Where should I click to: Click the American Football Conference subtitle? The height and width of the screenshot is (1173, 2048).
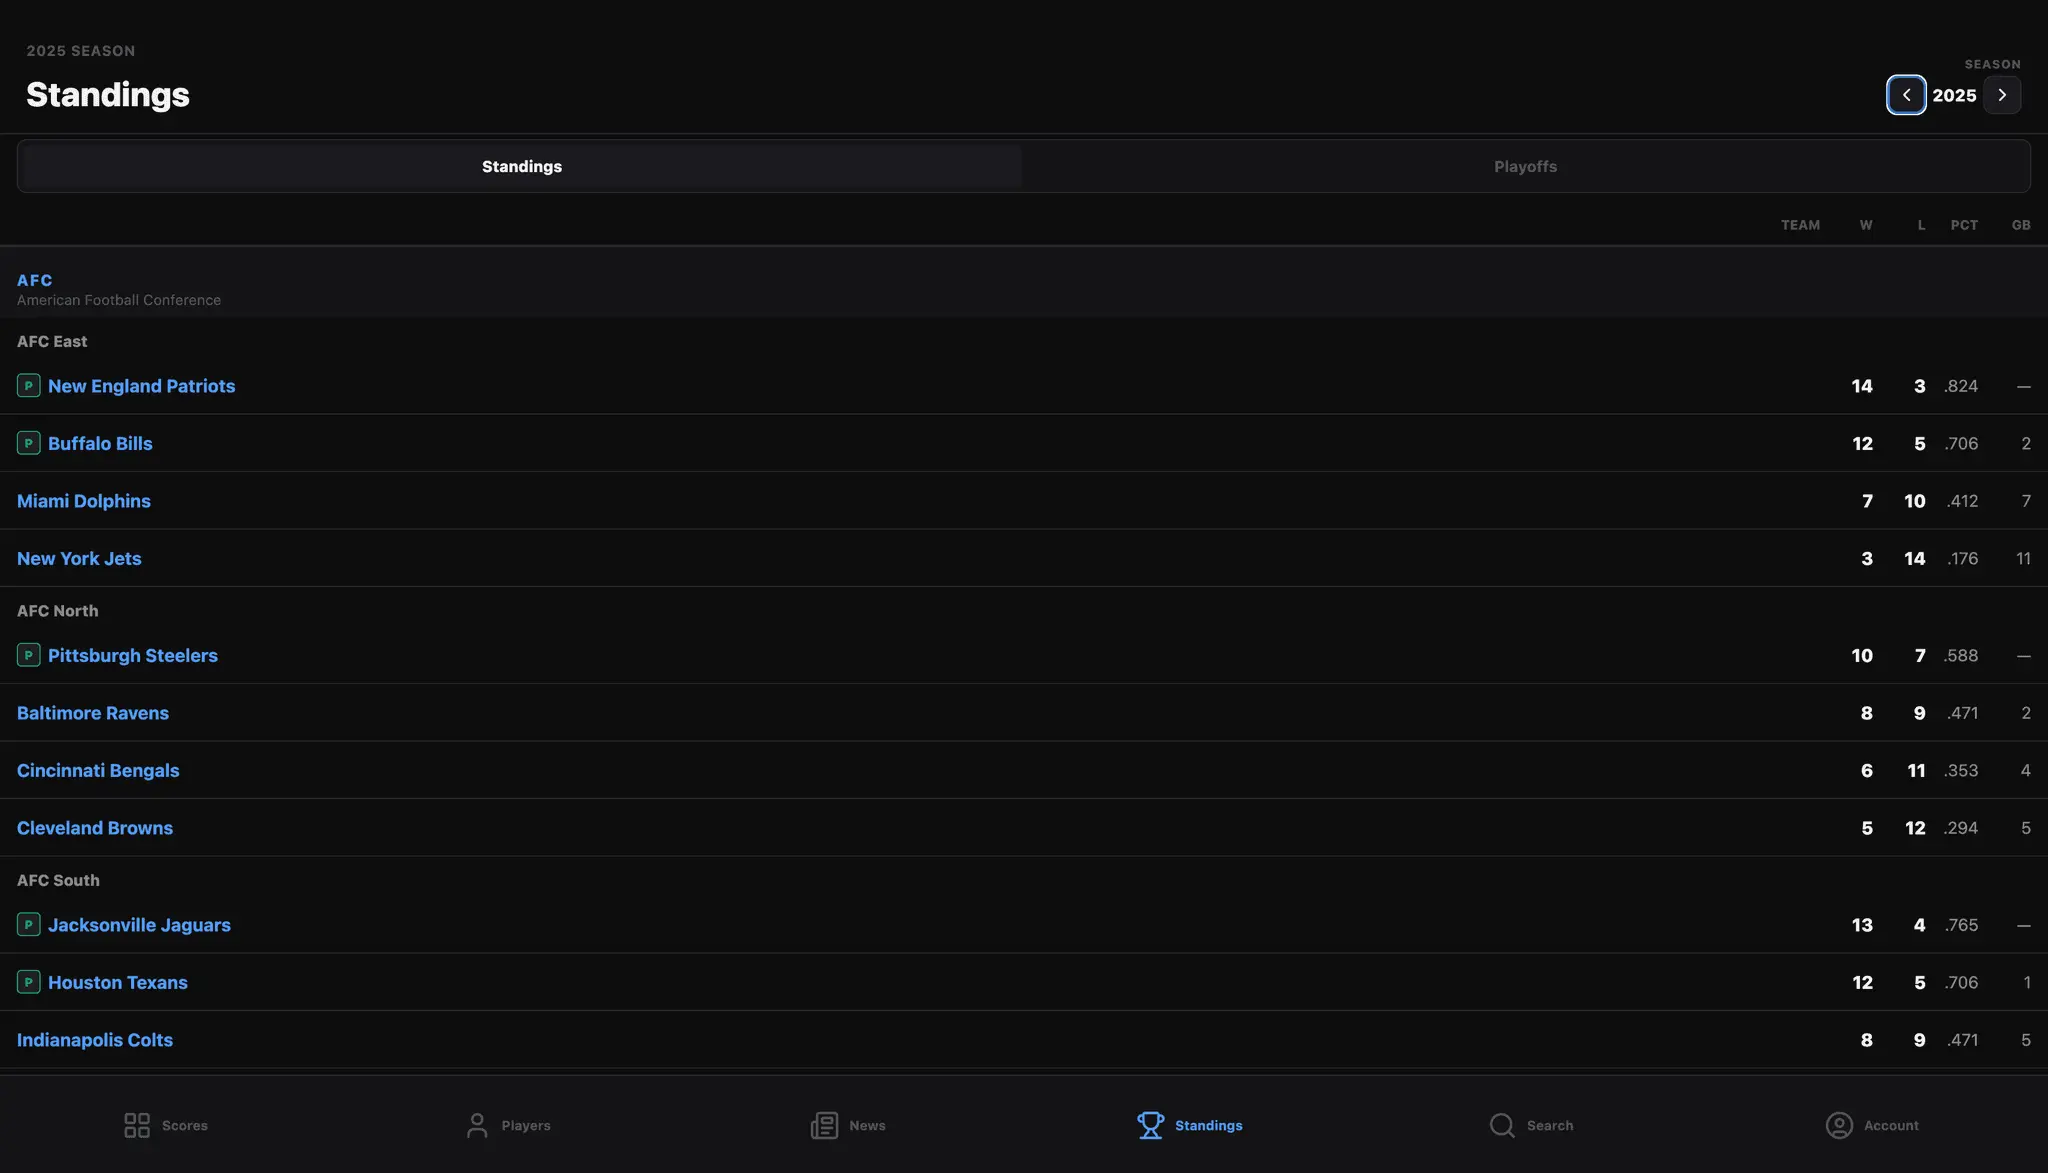coord(119,300)
